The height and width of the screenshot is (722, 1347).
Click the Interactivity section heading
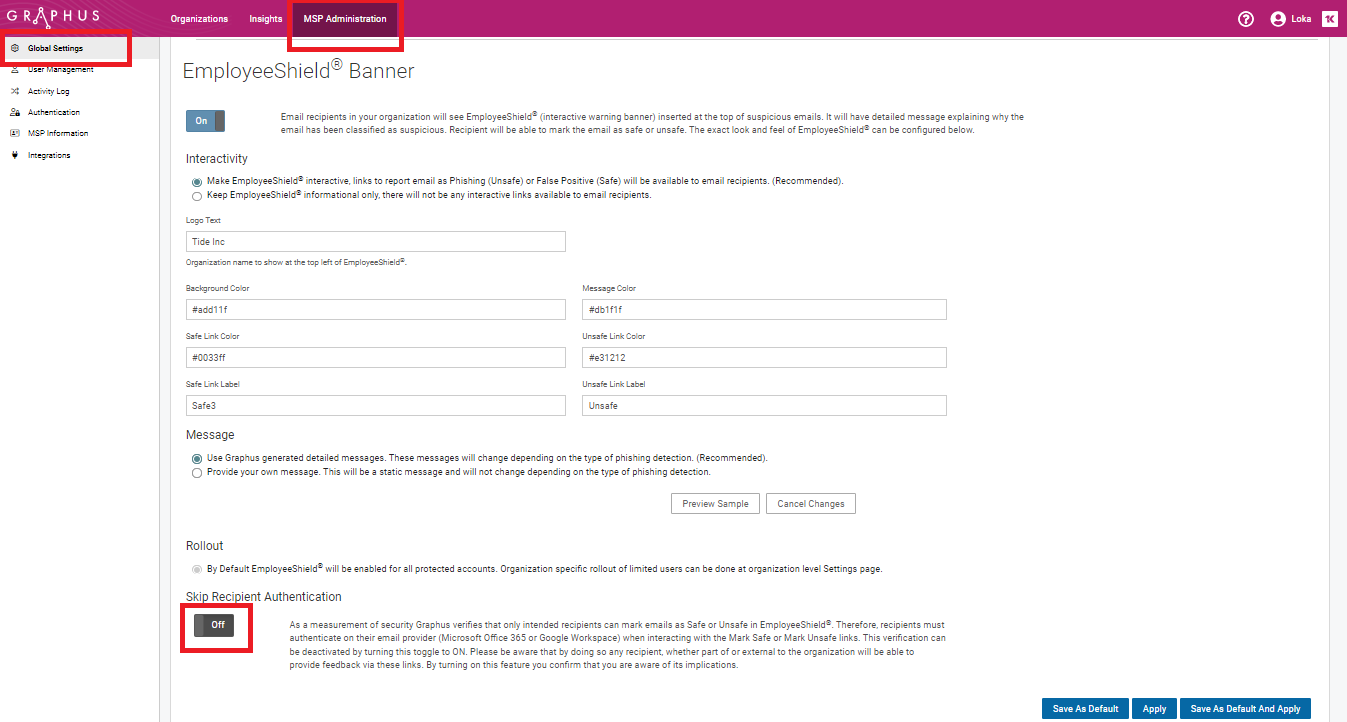[x=217, y=159]
